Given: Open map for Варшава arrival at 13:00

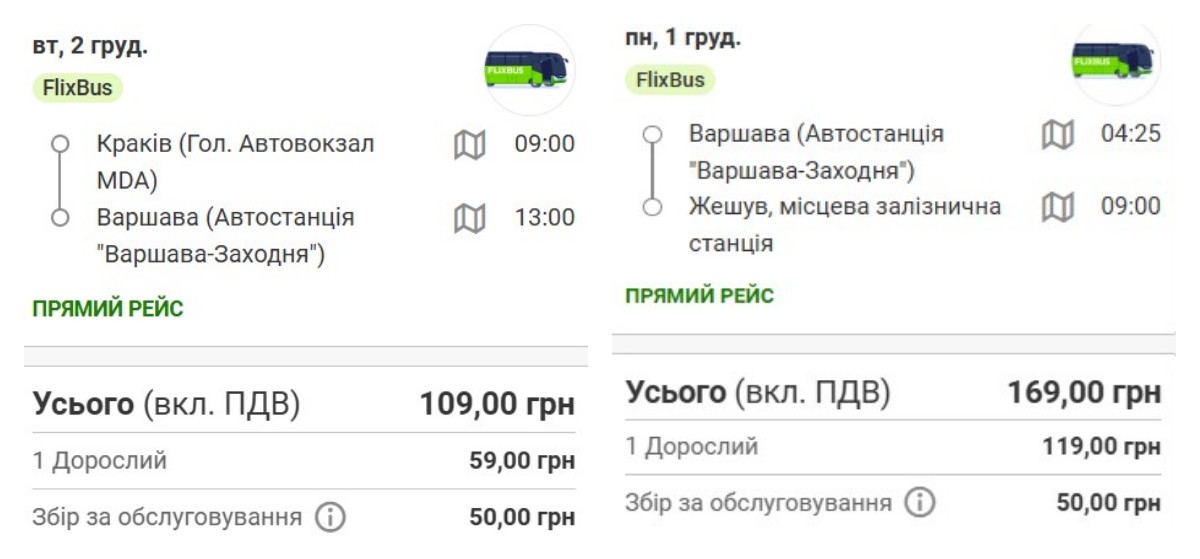Looking at the screenshot, I should [x=469, y=218].
